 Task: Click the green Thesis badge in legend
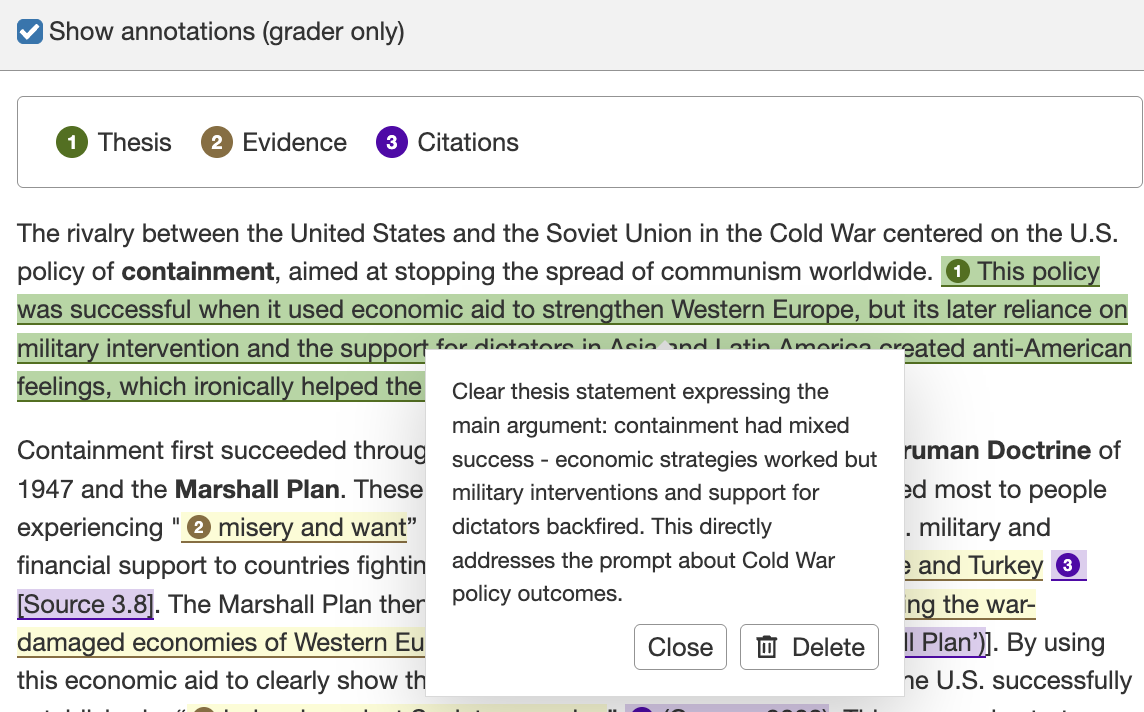tap(71, 143)
